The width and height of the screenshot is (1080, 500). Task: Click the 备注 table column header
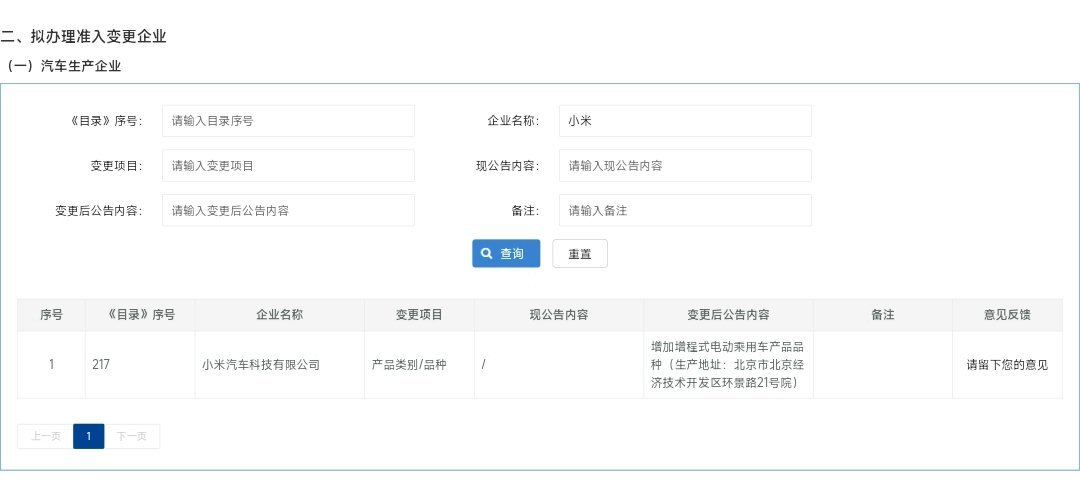click(x=883, y=315)
